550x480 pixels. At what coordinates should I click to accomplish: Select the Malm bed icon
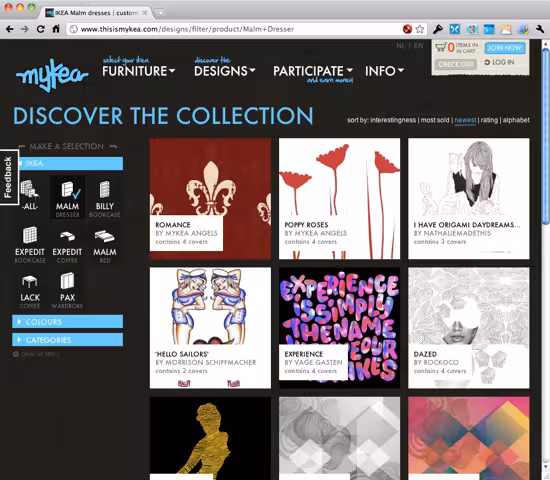click(105, 244)
